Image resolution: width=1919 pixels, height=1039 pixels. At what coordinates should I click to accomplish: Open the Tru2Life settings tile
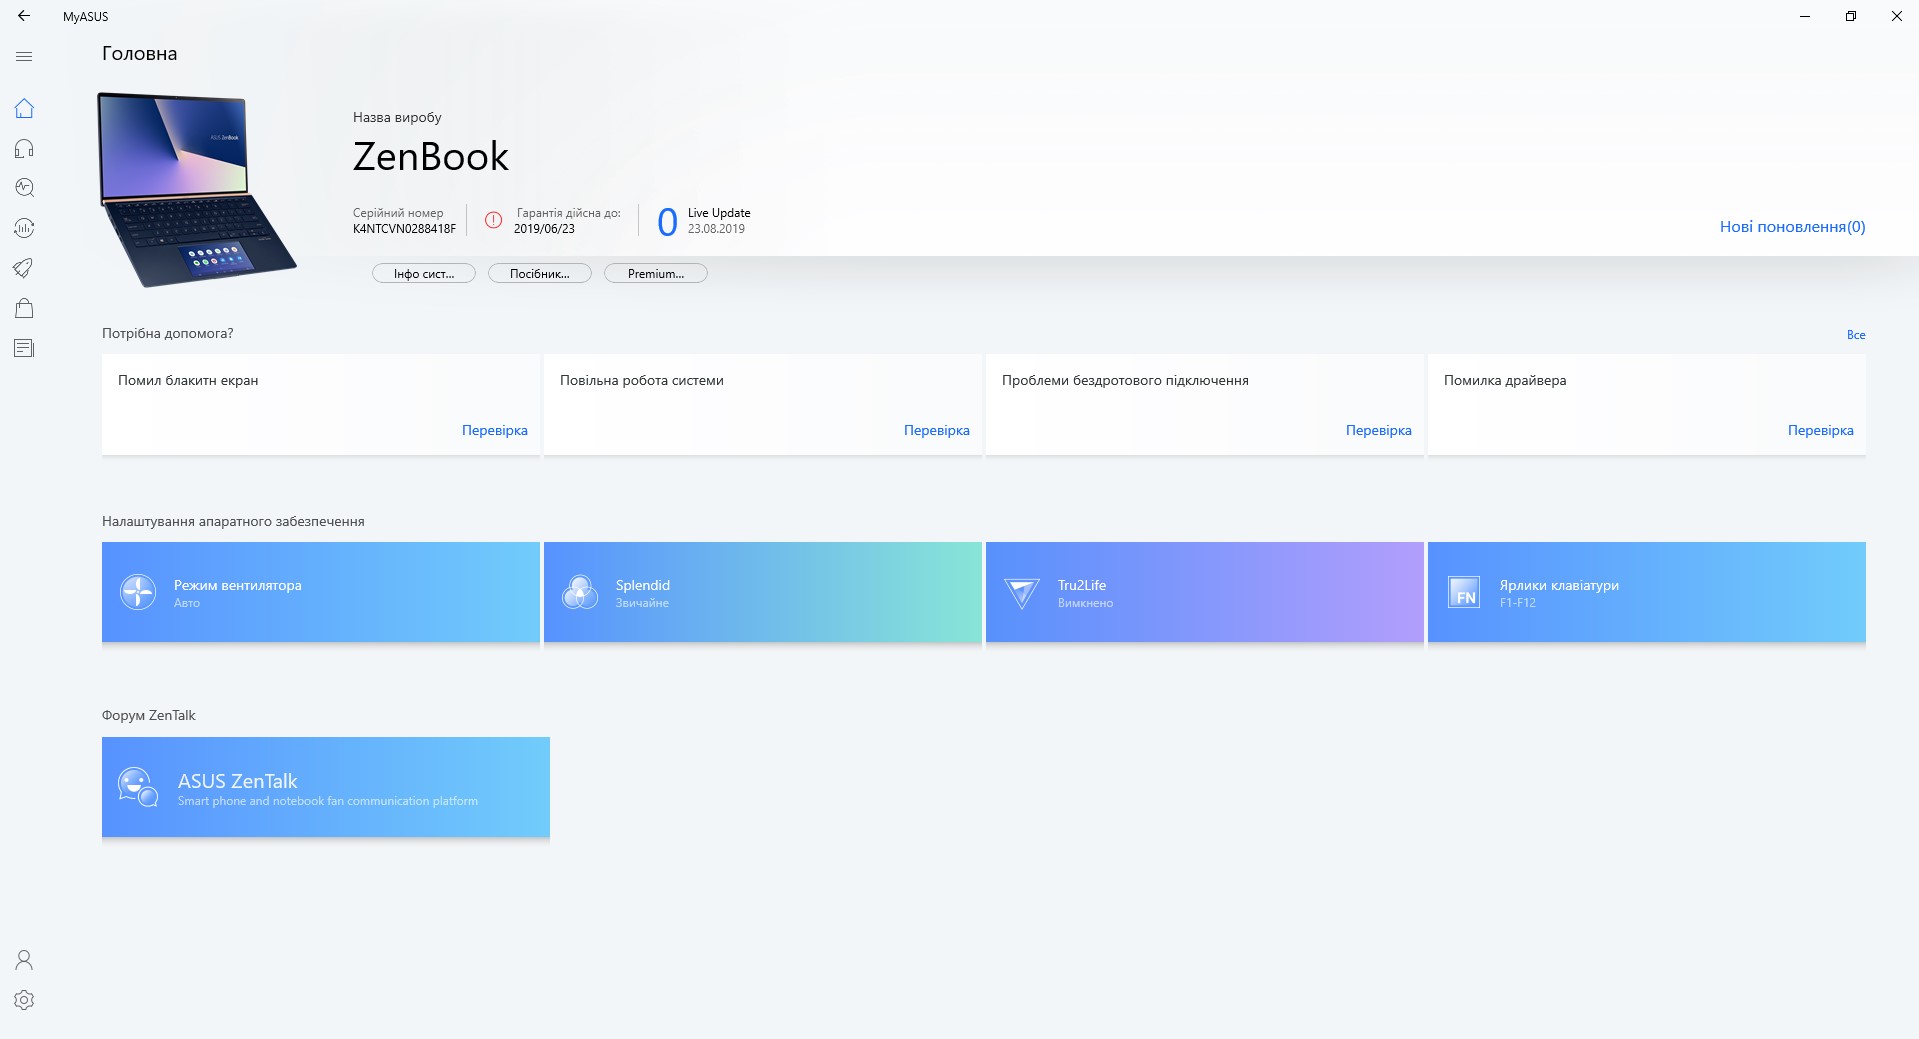(x=1205, y=592)
